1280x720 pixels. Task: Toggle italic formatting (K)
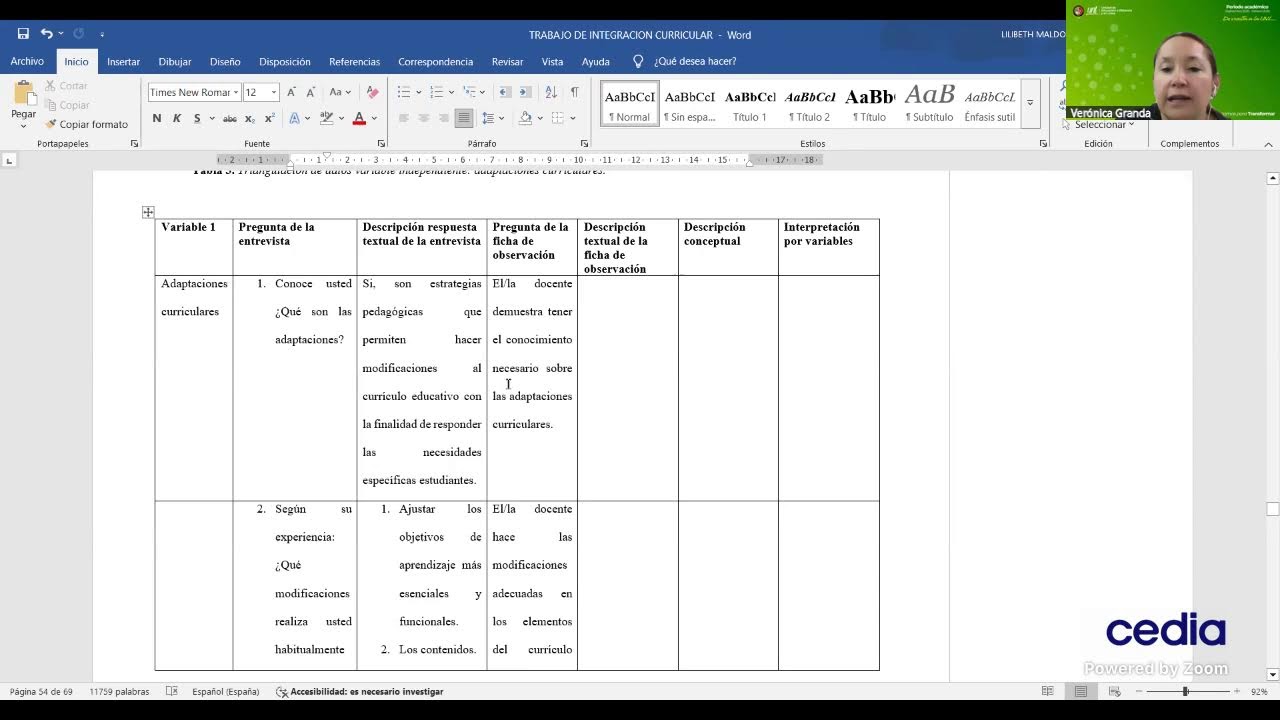(177, 118)
